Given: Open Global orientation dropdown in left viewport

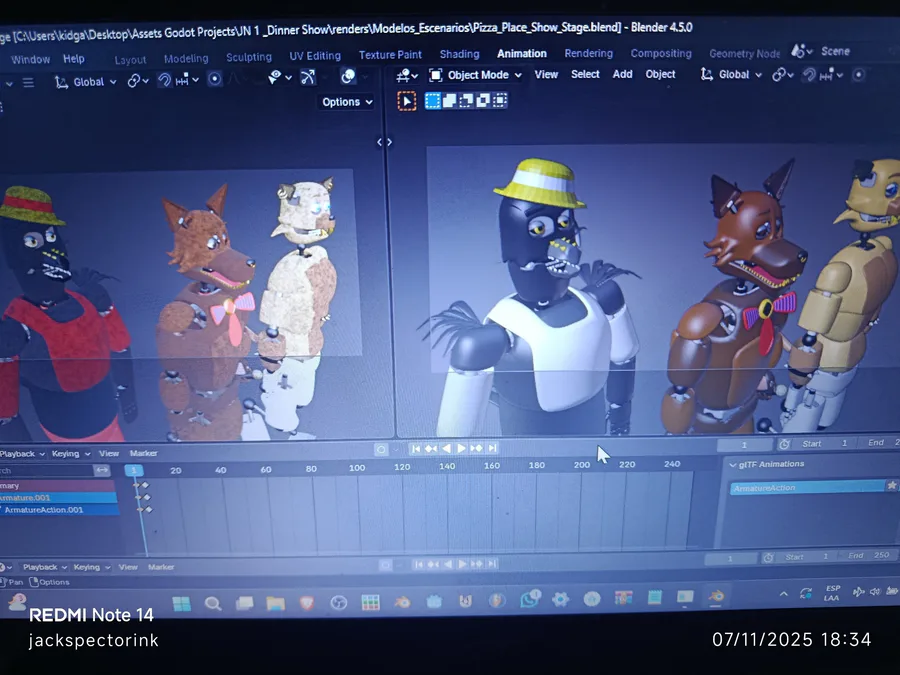Looking at the screenshot, I should coord(86,82).
